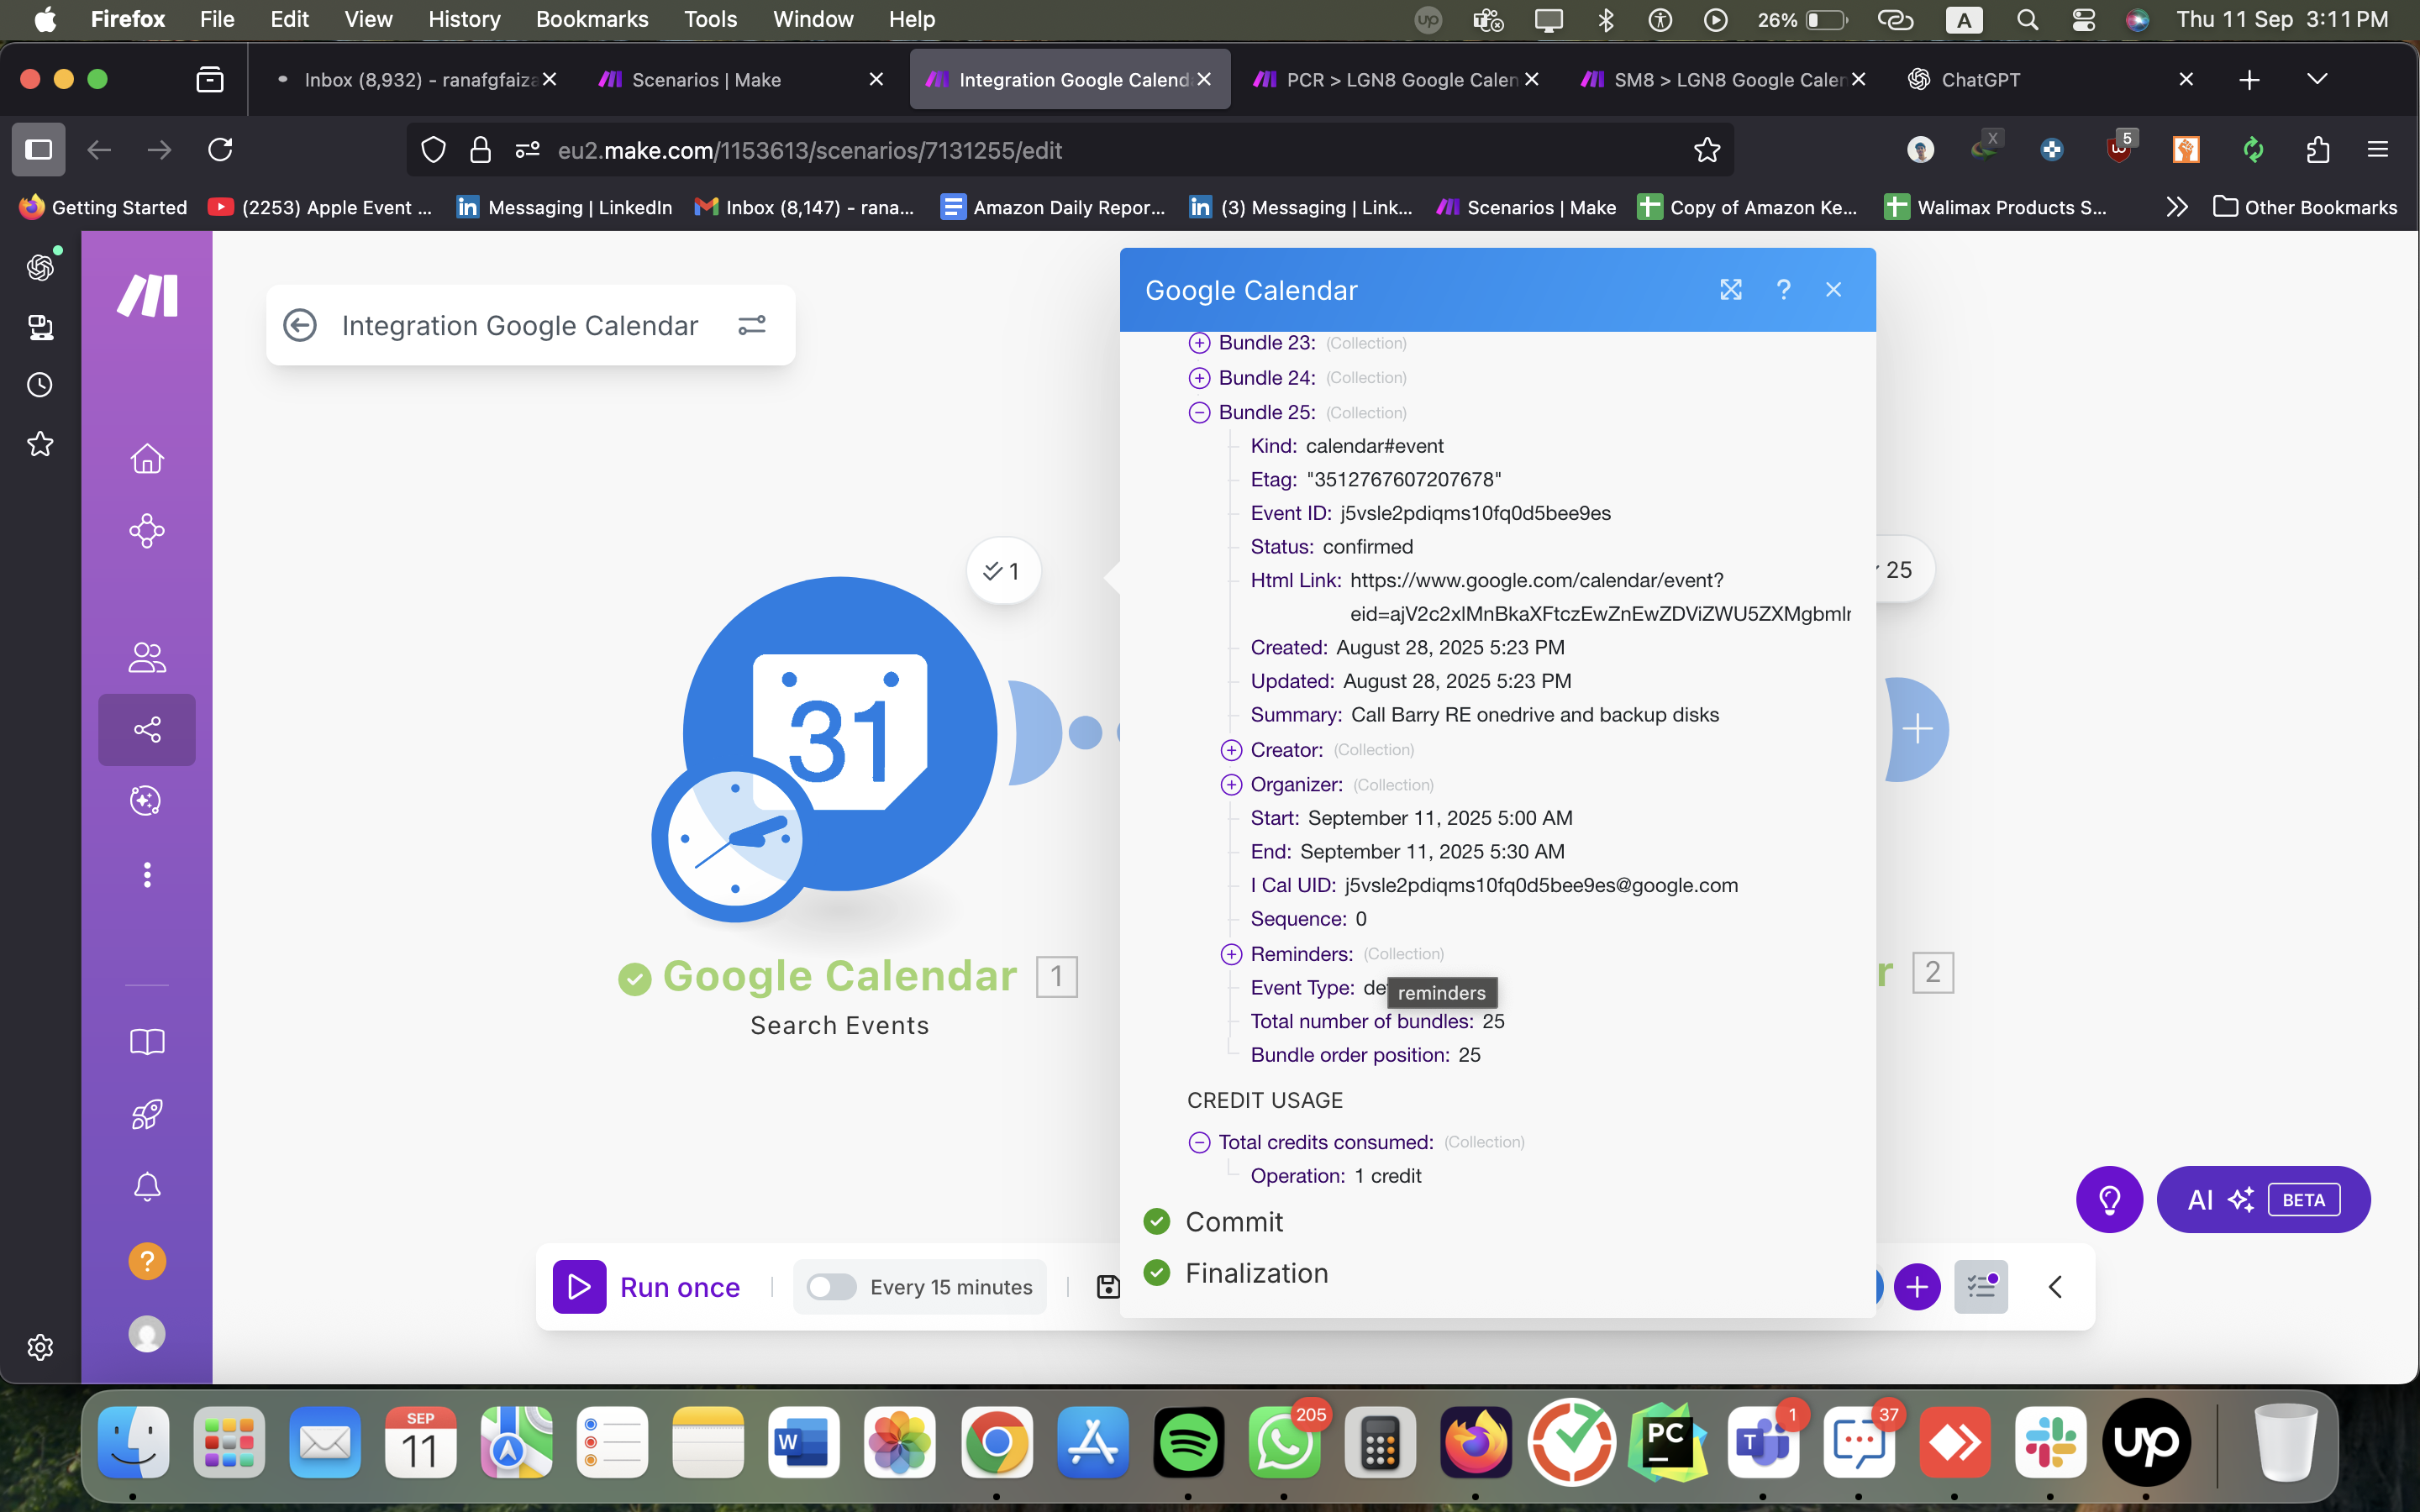Viewport: 2420px width, 1512px height.
Task: Select the Scenarios icon in the sidebar
Action: pos(147,531)
